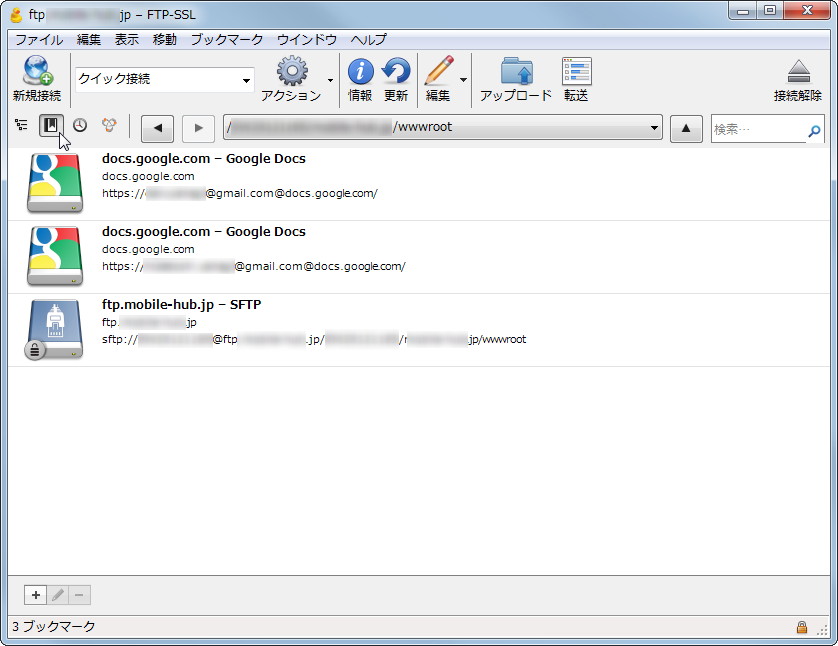This screenshot has width=838, height=646.
Task: Click the lock icon in status bar
Action: [802, 627]
